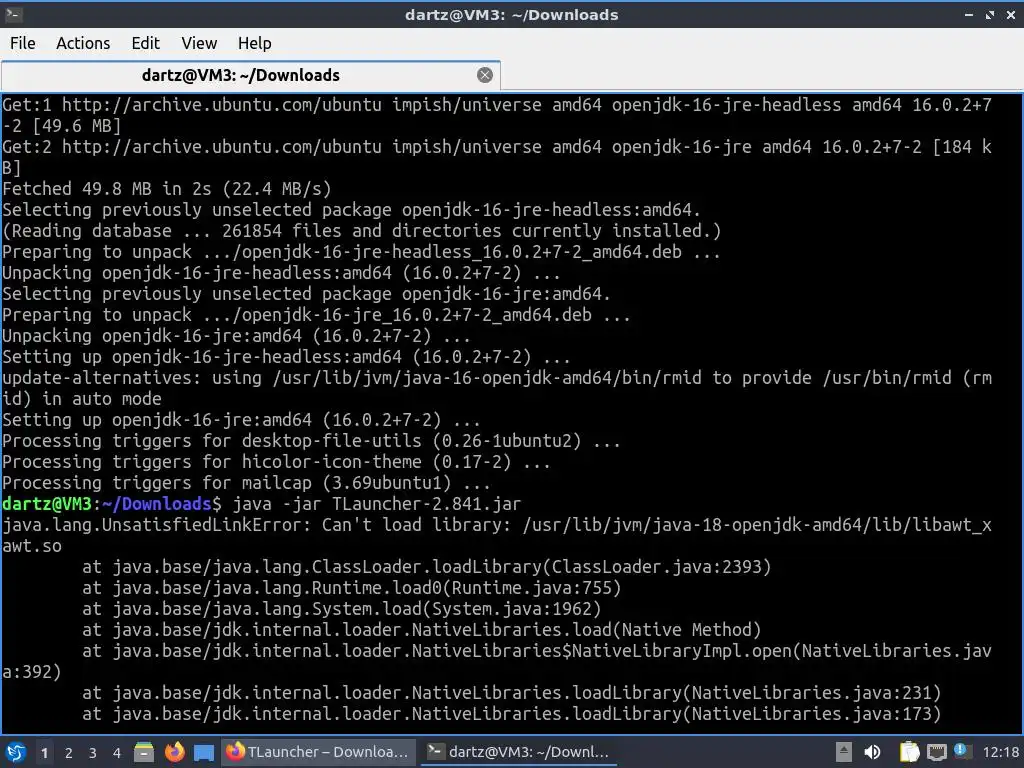Click 'Unpacking openjdk-16-jre:amd64' line
Viewport: 1024px width, 768px height.
[x=236, y=336]
